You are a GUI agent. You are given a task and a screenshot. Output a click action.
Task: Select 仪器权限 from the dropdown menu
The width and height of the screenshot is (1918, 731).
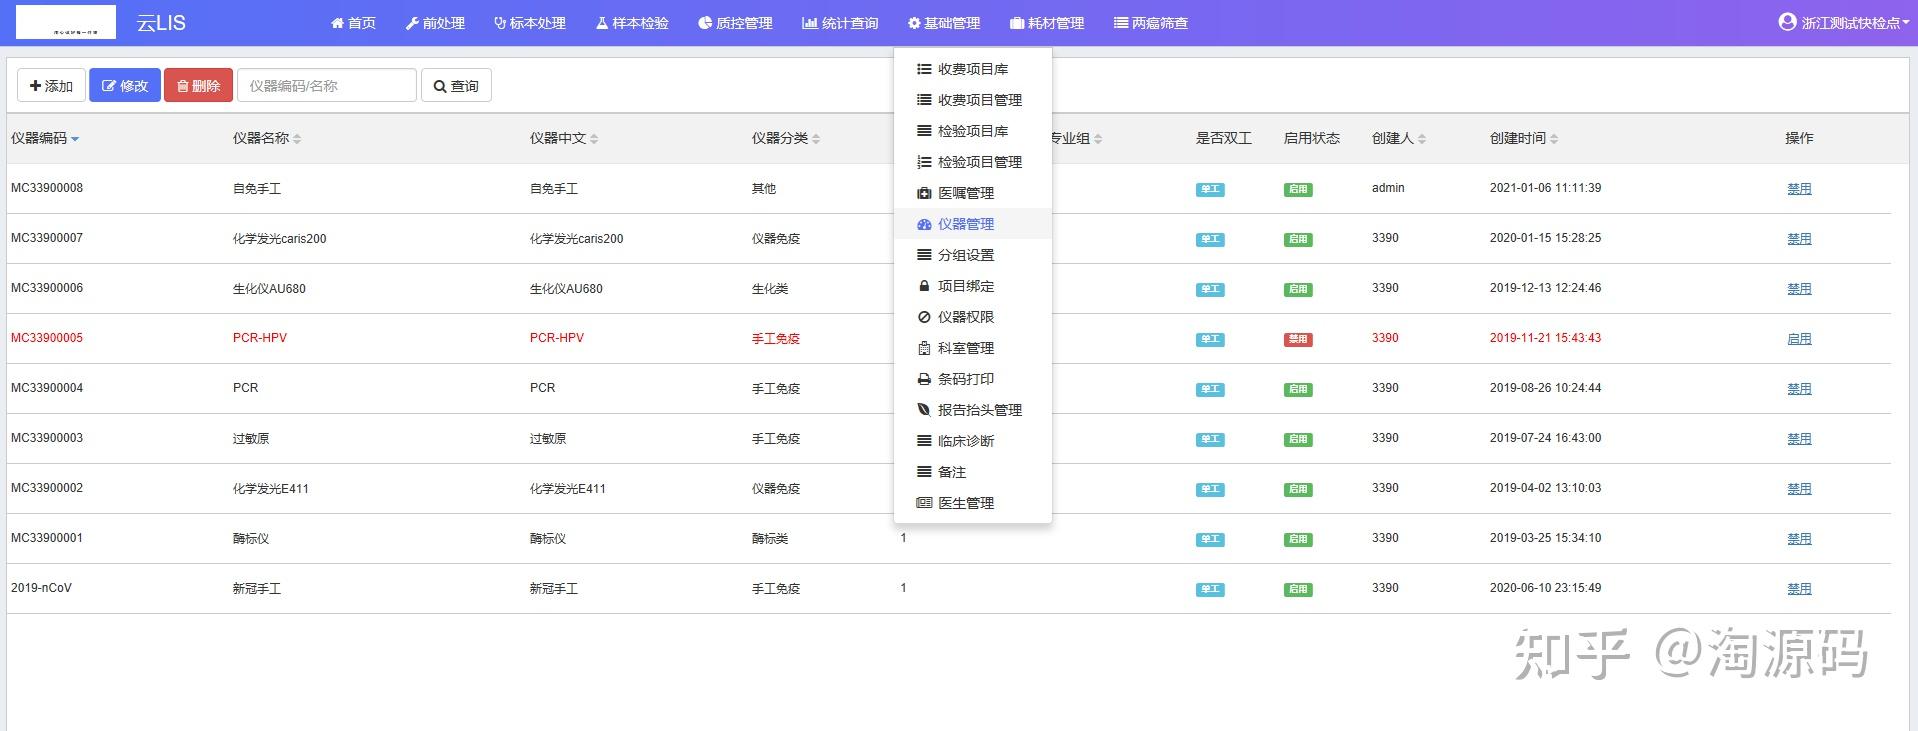[965, 317]
